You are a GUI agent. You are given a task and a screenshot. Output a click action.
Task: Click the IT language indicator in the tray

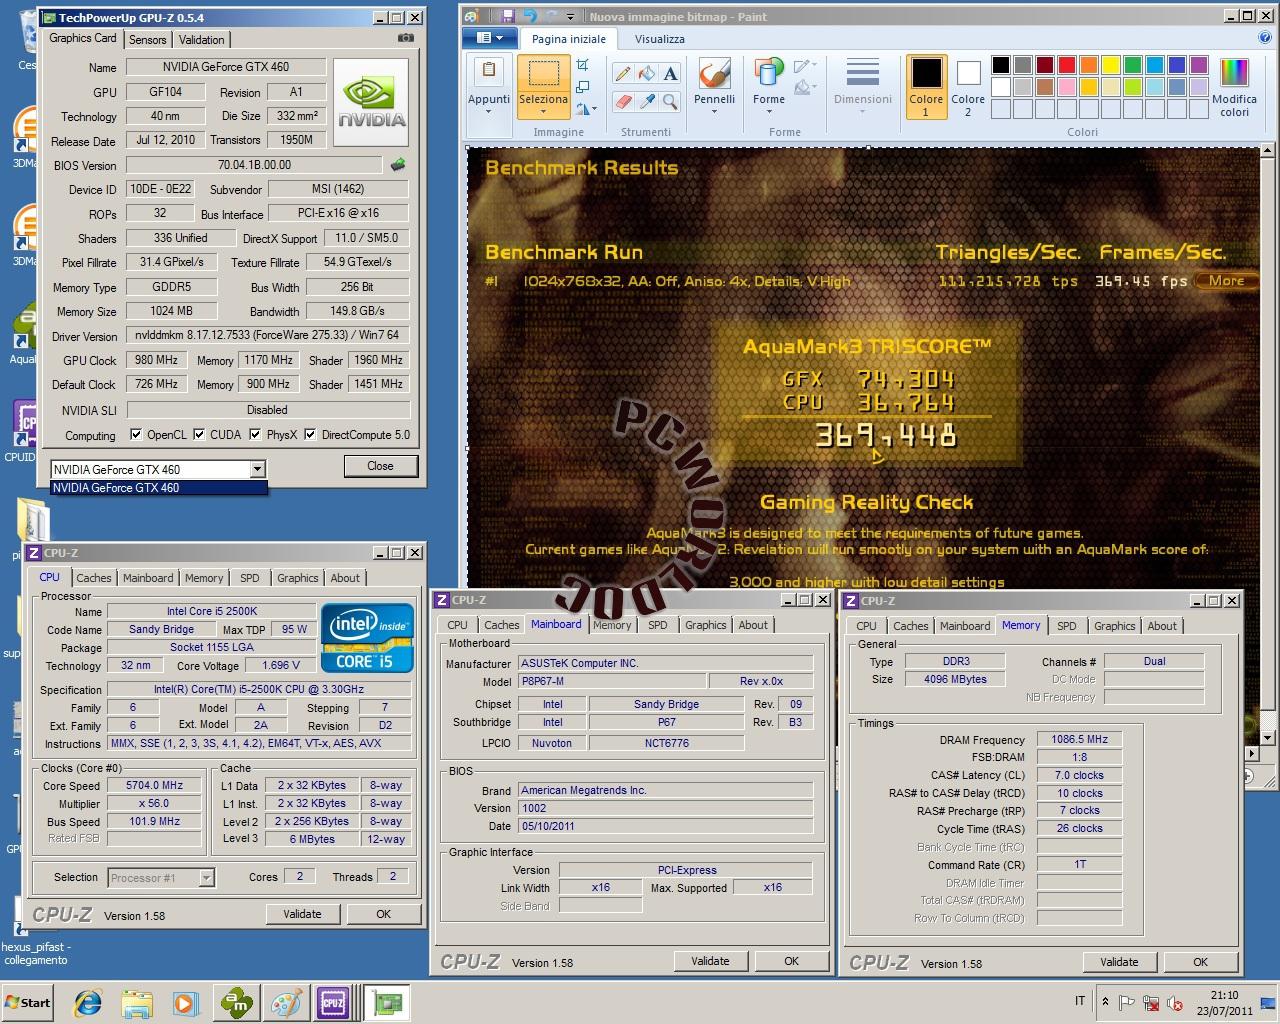click(x=1080, y=1001)
